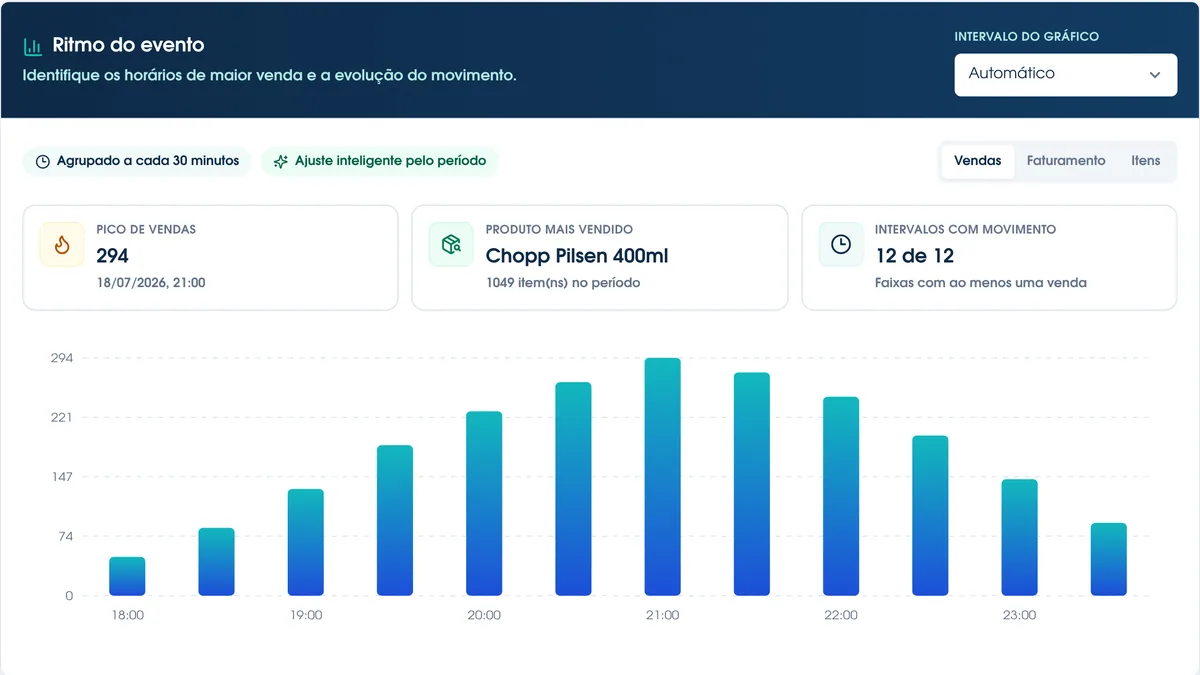Click the clock icon in the 30 minutos chip

(x=43, y=161)
